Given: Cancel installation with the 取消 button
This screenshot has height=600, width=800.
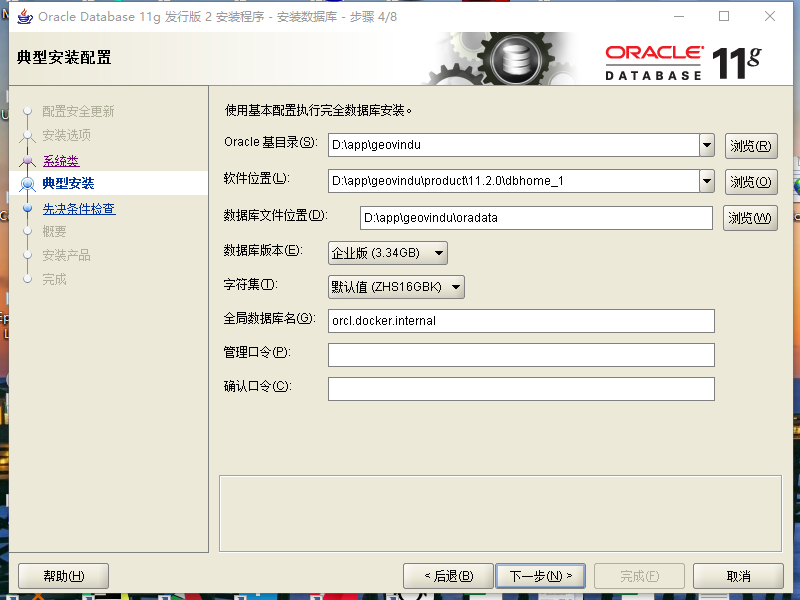Looking at the screenshot, I should (738, 576).
